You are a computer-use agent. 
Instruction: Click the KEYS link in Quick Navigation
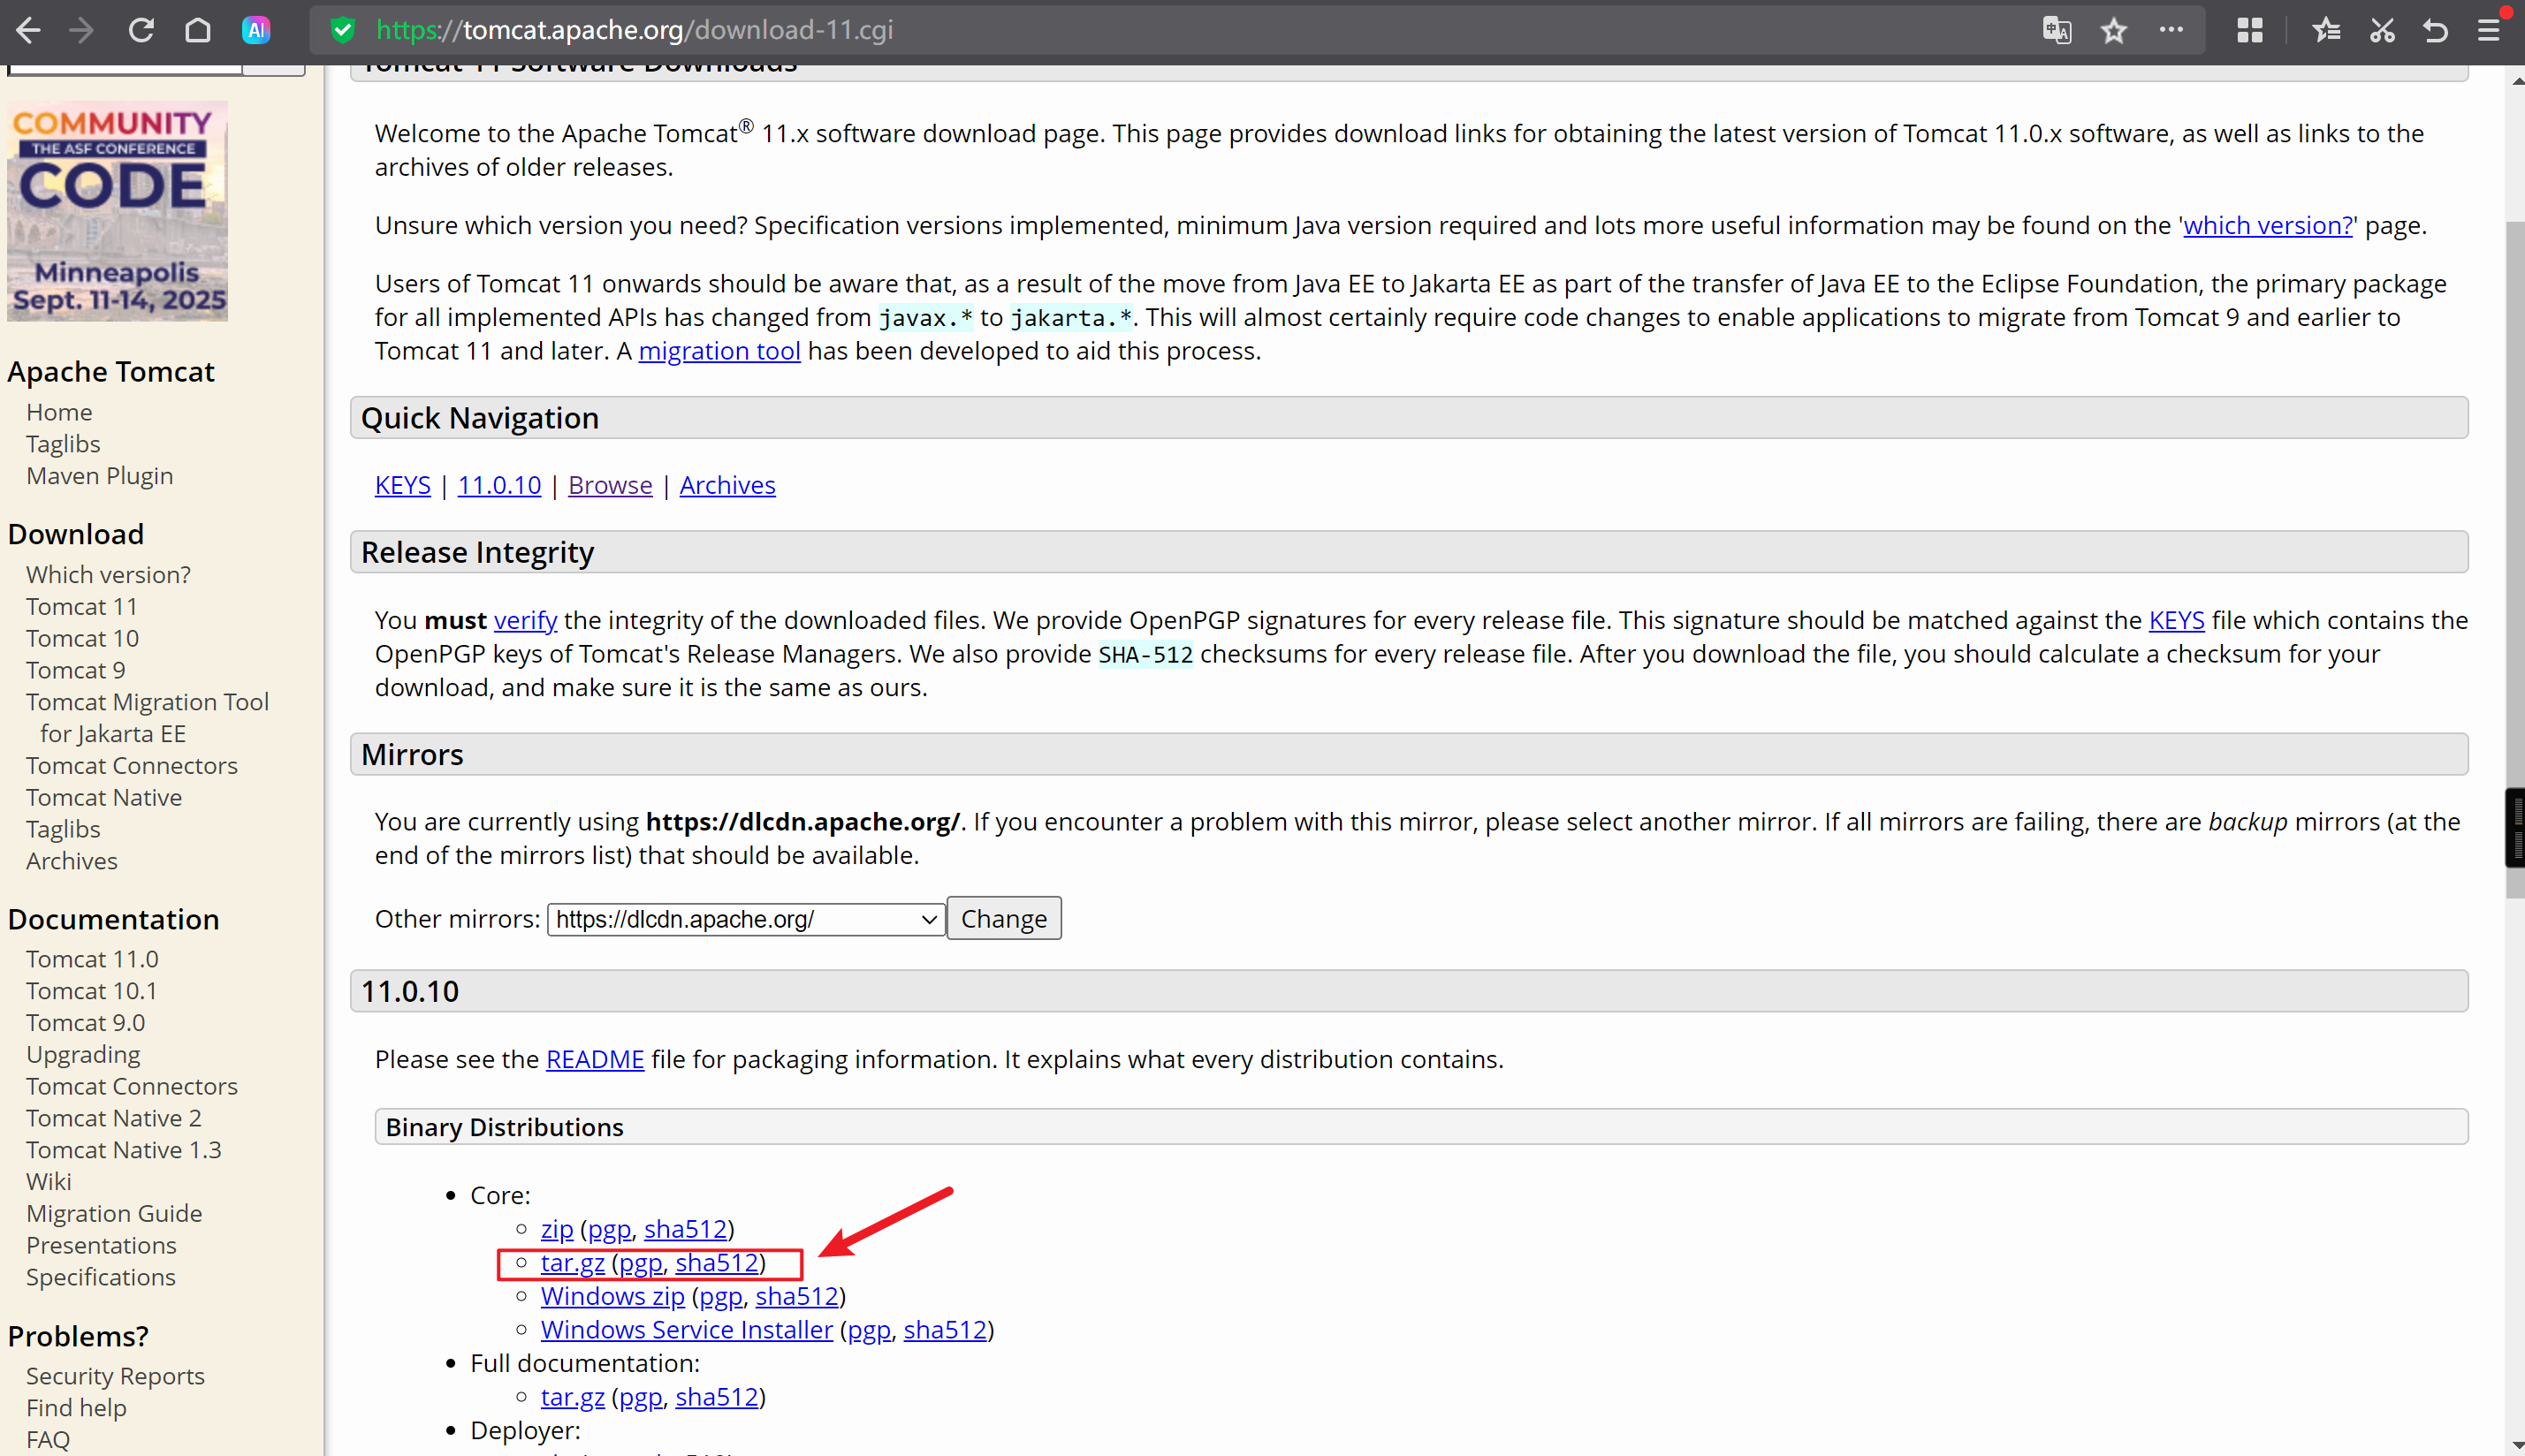[x=402, y=485]
